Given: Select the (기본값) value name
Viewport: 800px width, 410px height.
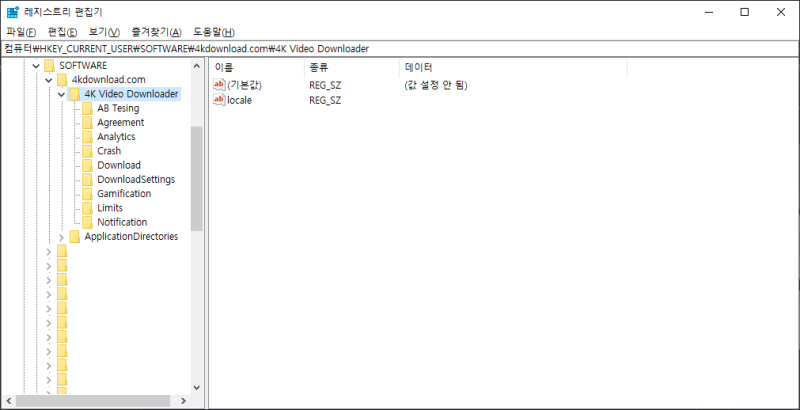Looking at the screenshot, I should (244, 85).
